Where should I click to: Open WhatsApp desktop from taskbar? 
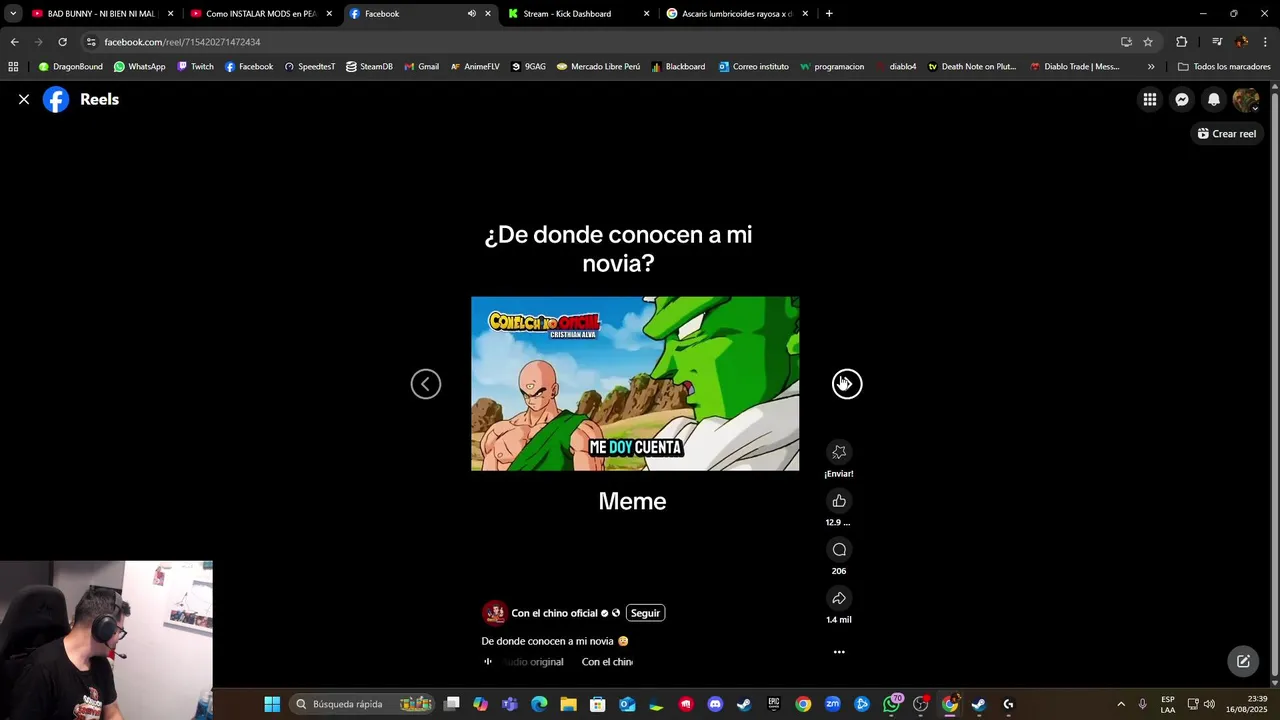[x=891, y=704]
